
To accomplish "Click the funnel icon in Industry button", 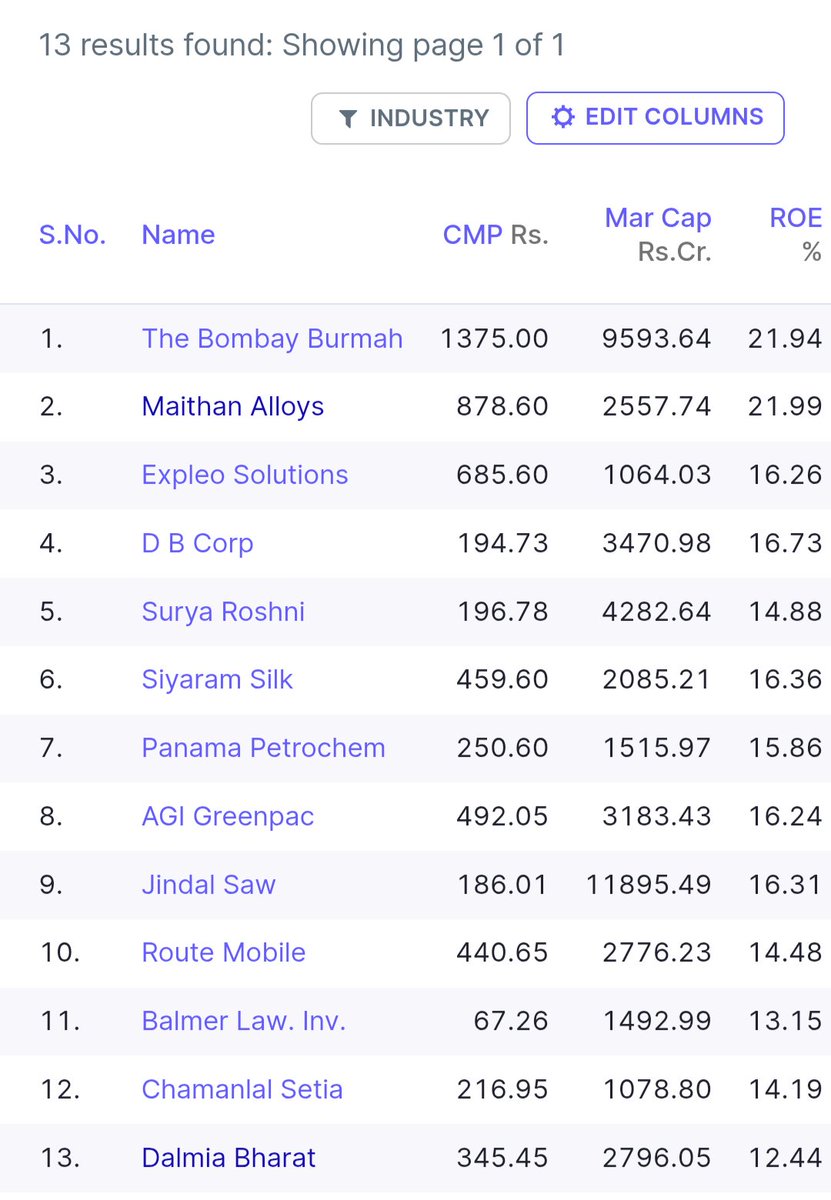I will click(347, 119).
